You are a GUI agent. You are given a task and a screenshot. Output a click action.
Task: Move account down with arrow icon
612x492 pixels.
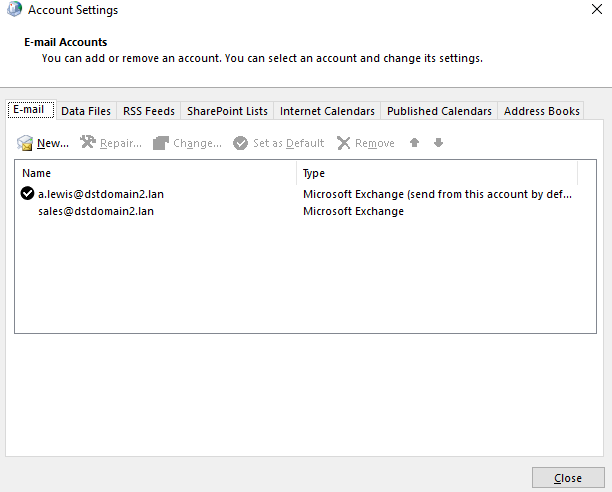click(x=438, y=142)
